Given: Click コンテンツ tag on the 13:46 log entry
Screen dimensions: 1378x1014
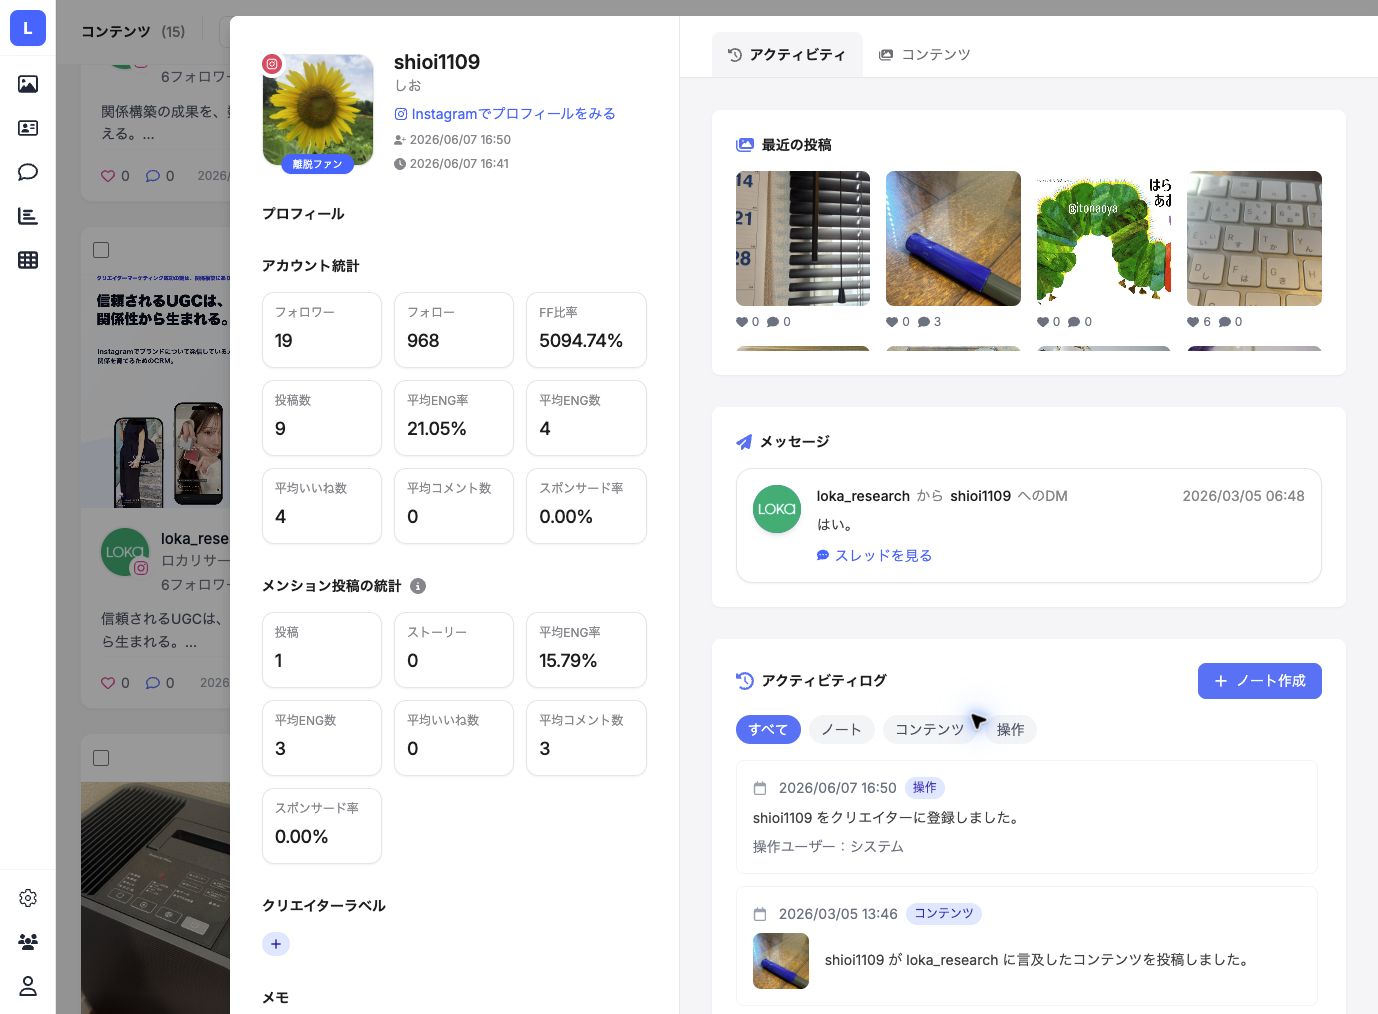Looking at the screenshot, I should tap(944, 914).
